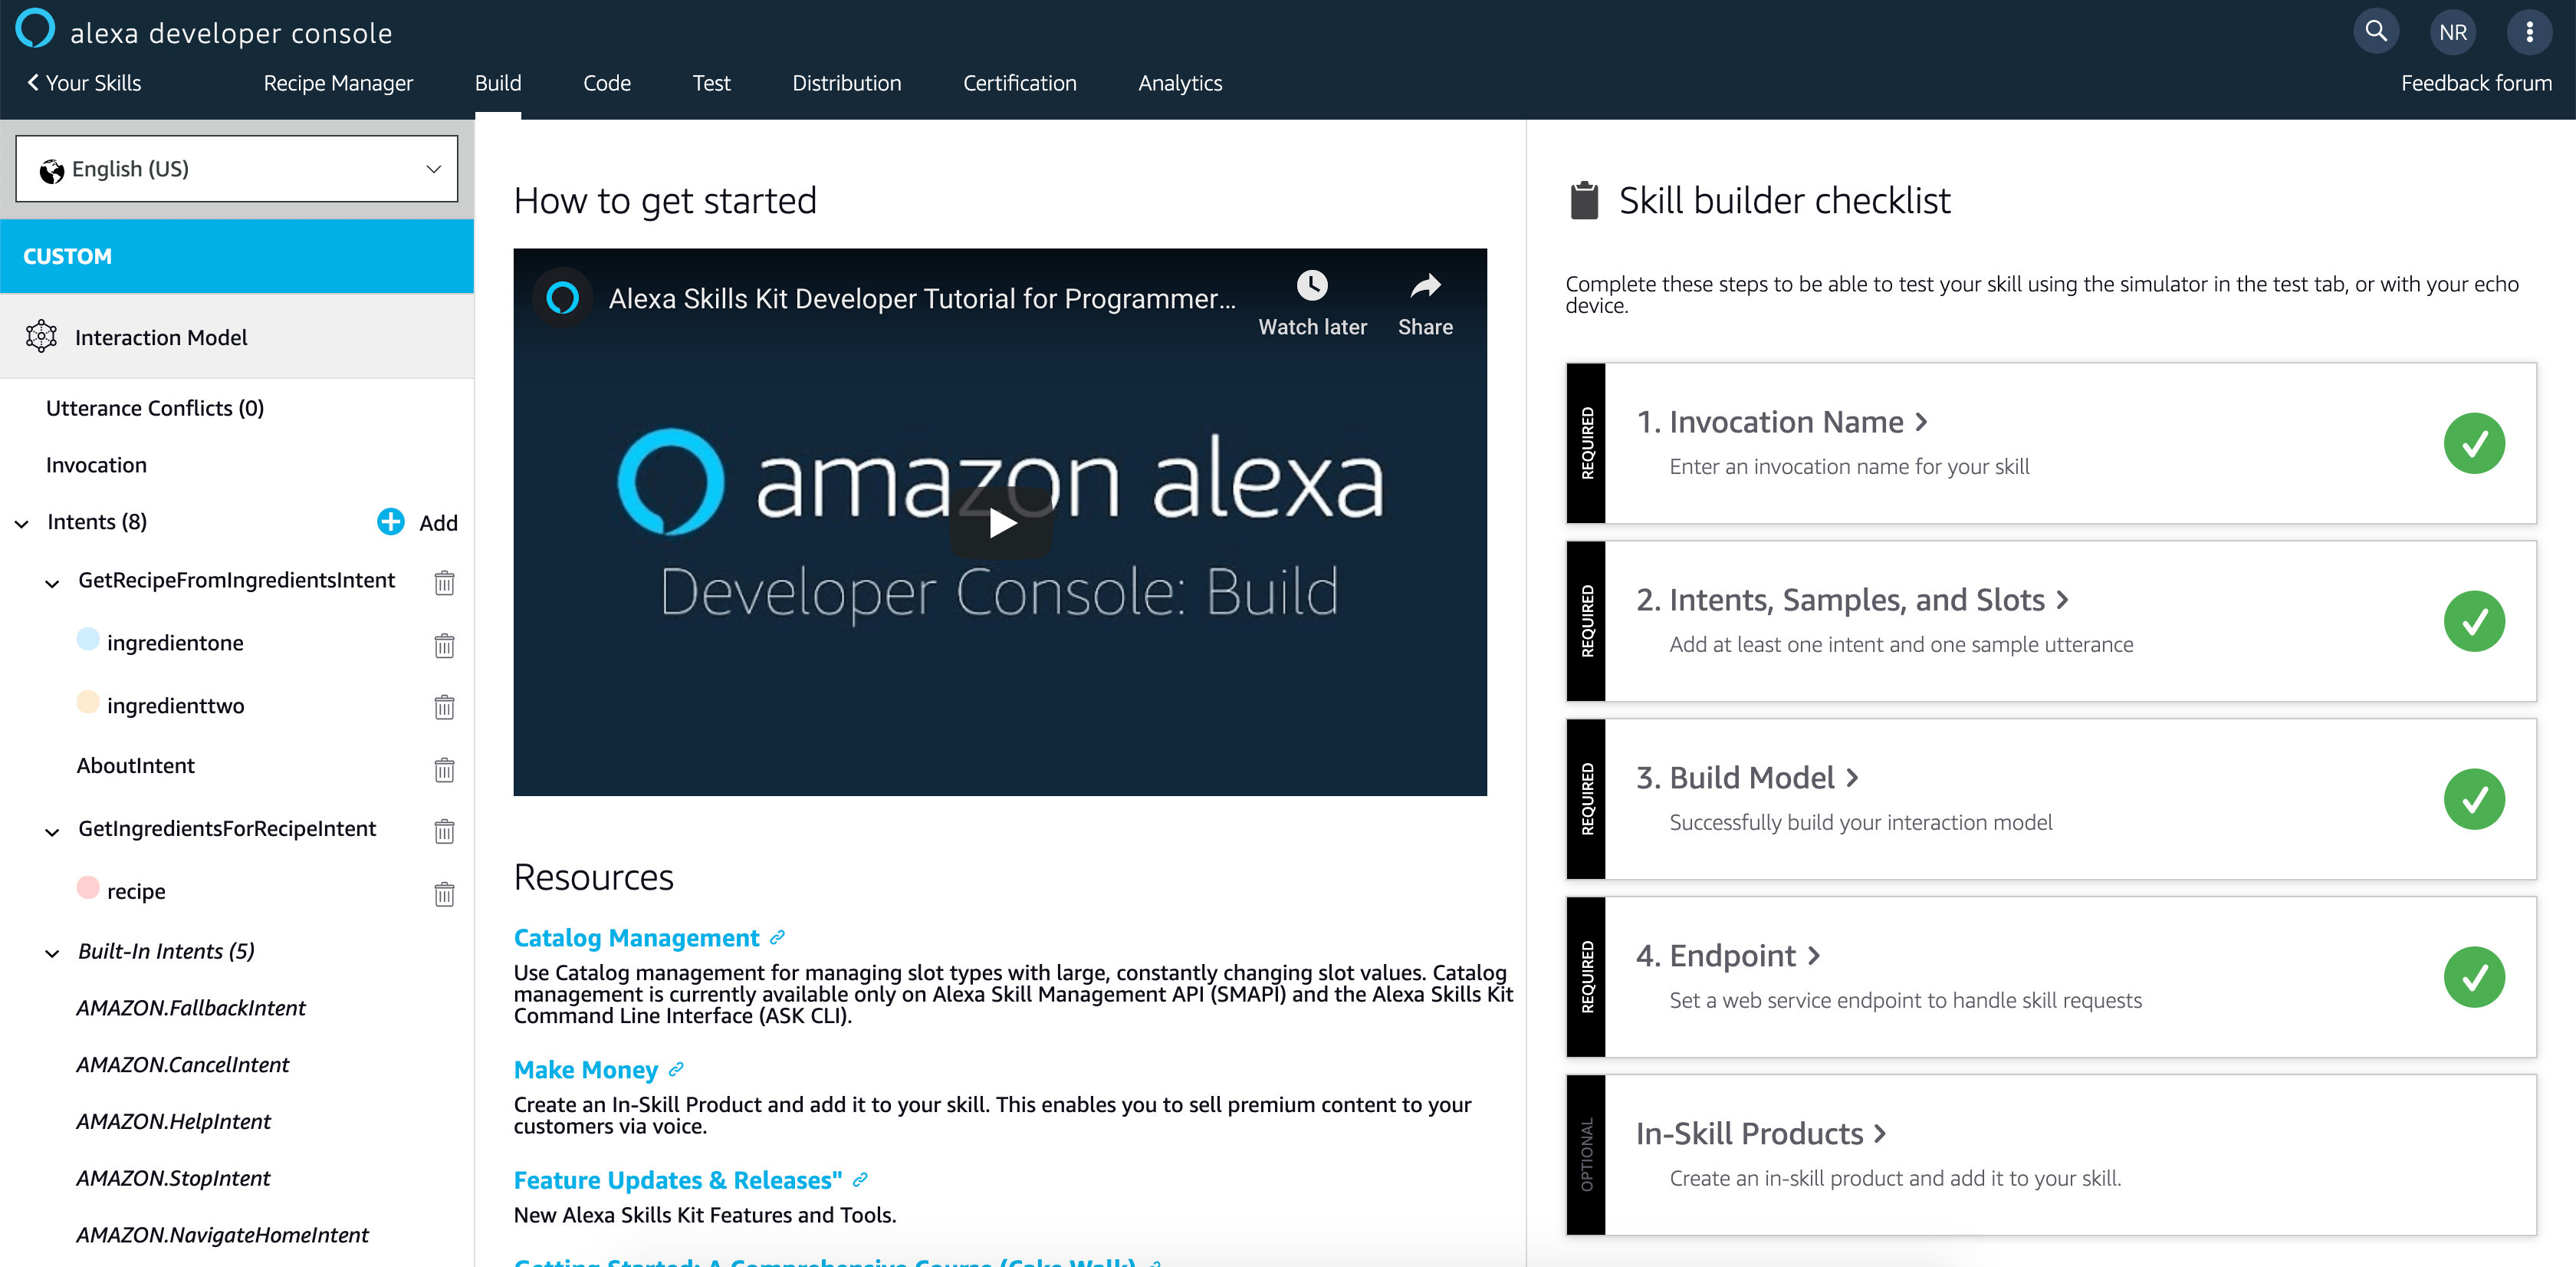Click the link icon next to Make Money
Image resolution: width=2576 pixels, height=1267 pixels.
point(676,1070)
